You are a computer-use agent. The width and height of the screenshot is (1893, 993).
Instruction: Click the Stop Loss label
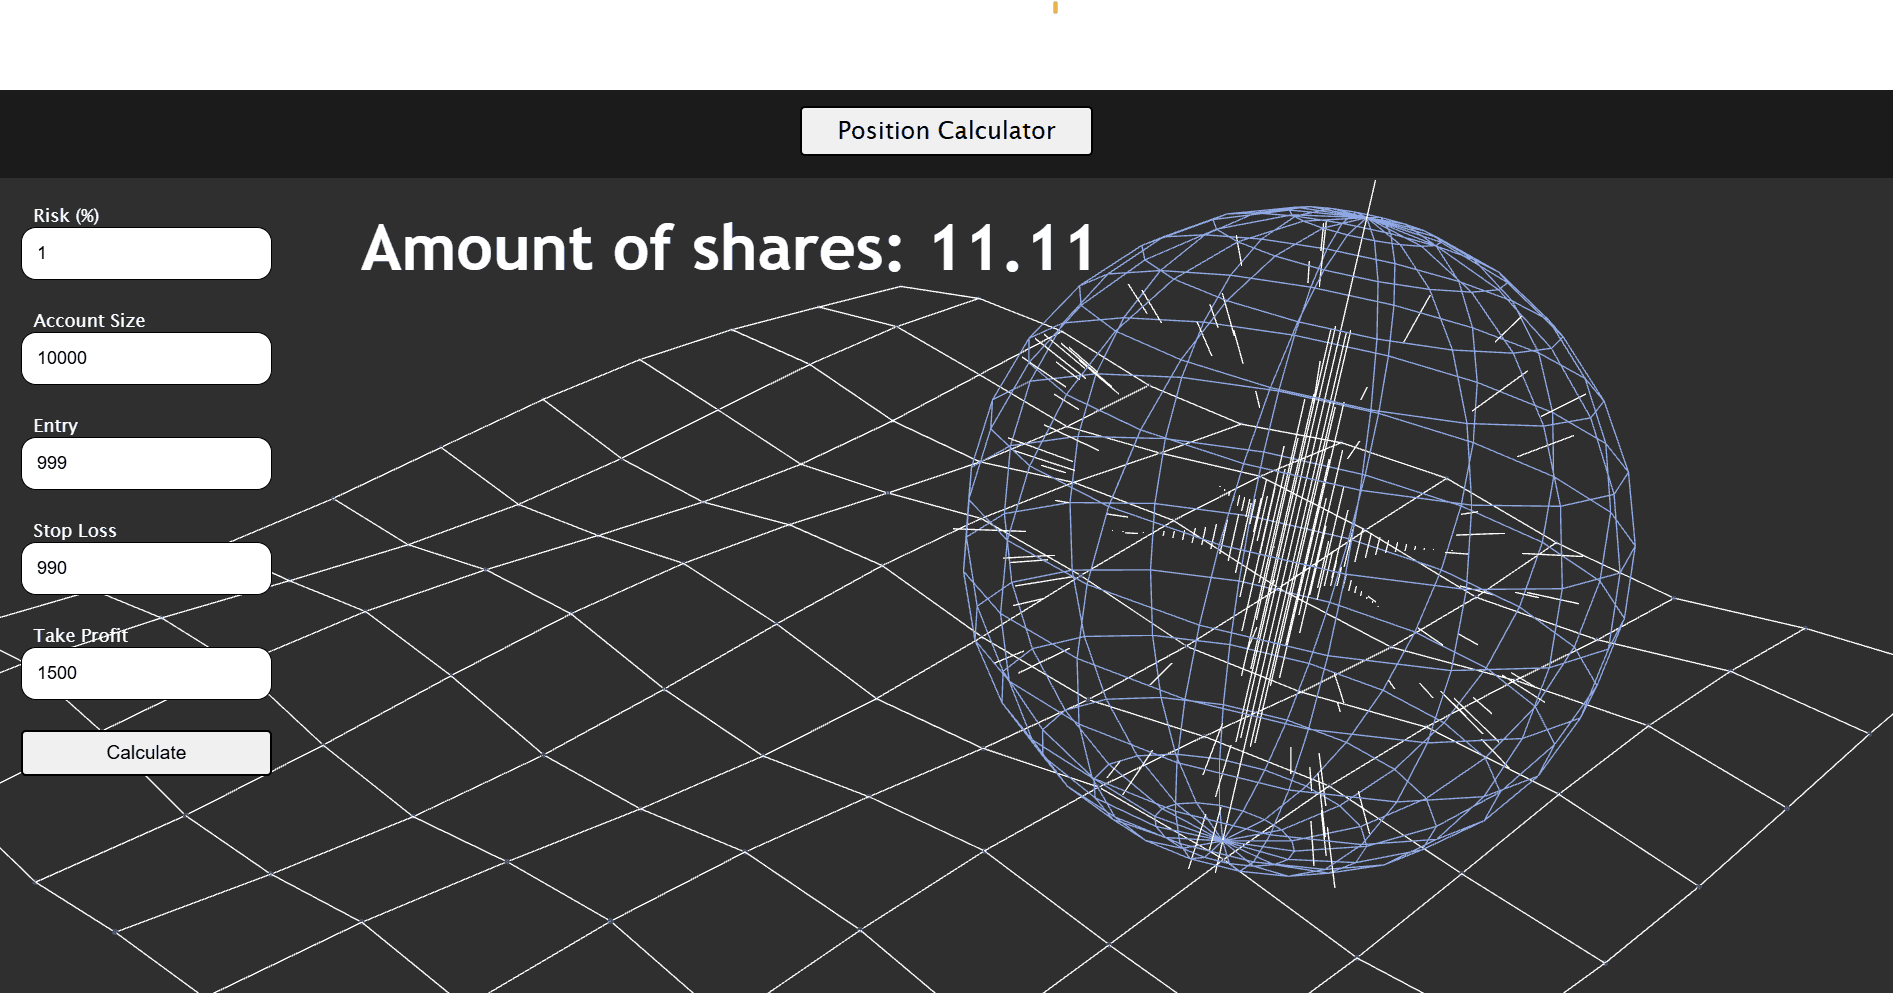(x=75, y=530)
